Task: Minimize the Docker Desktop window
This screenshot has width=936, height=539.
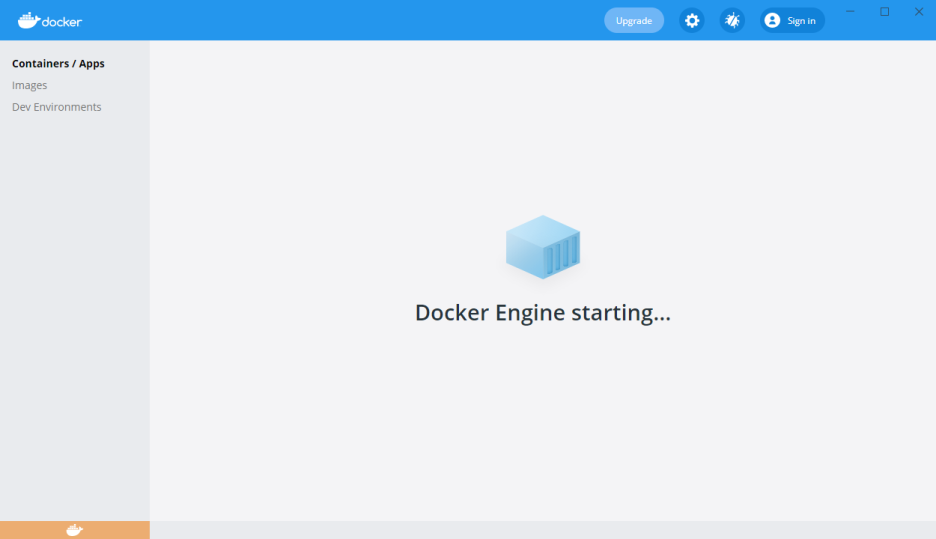Action: coord(850,11)
